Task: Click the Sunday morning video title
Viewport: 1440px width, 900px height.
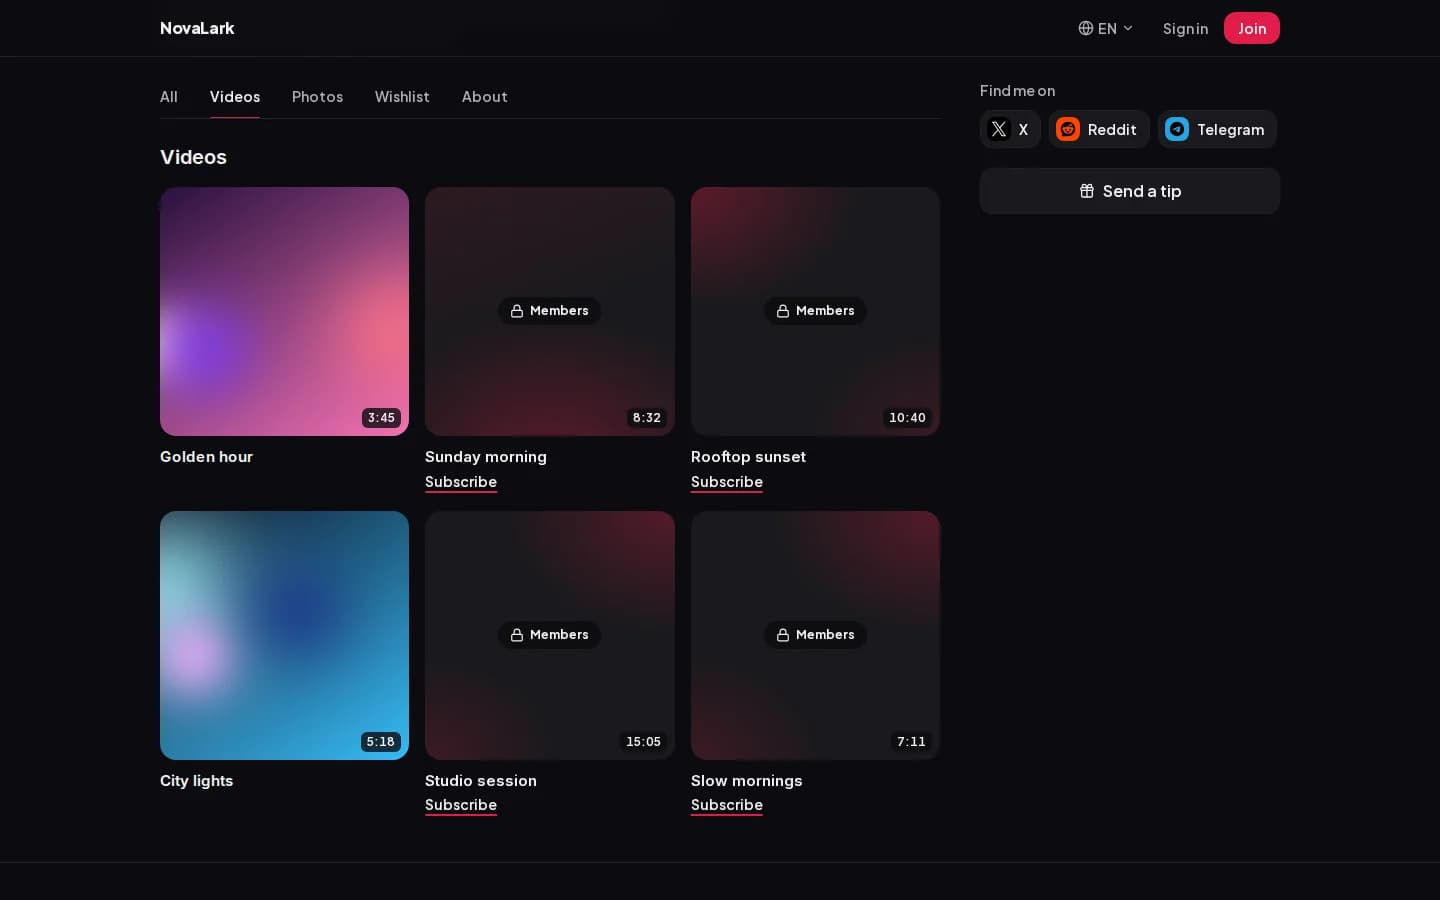Action: [x=486, y=457]
